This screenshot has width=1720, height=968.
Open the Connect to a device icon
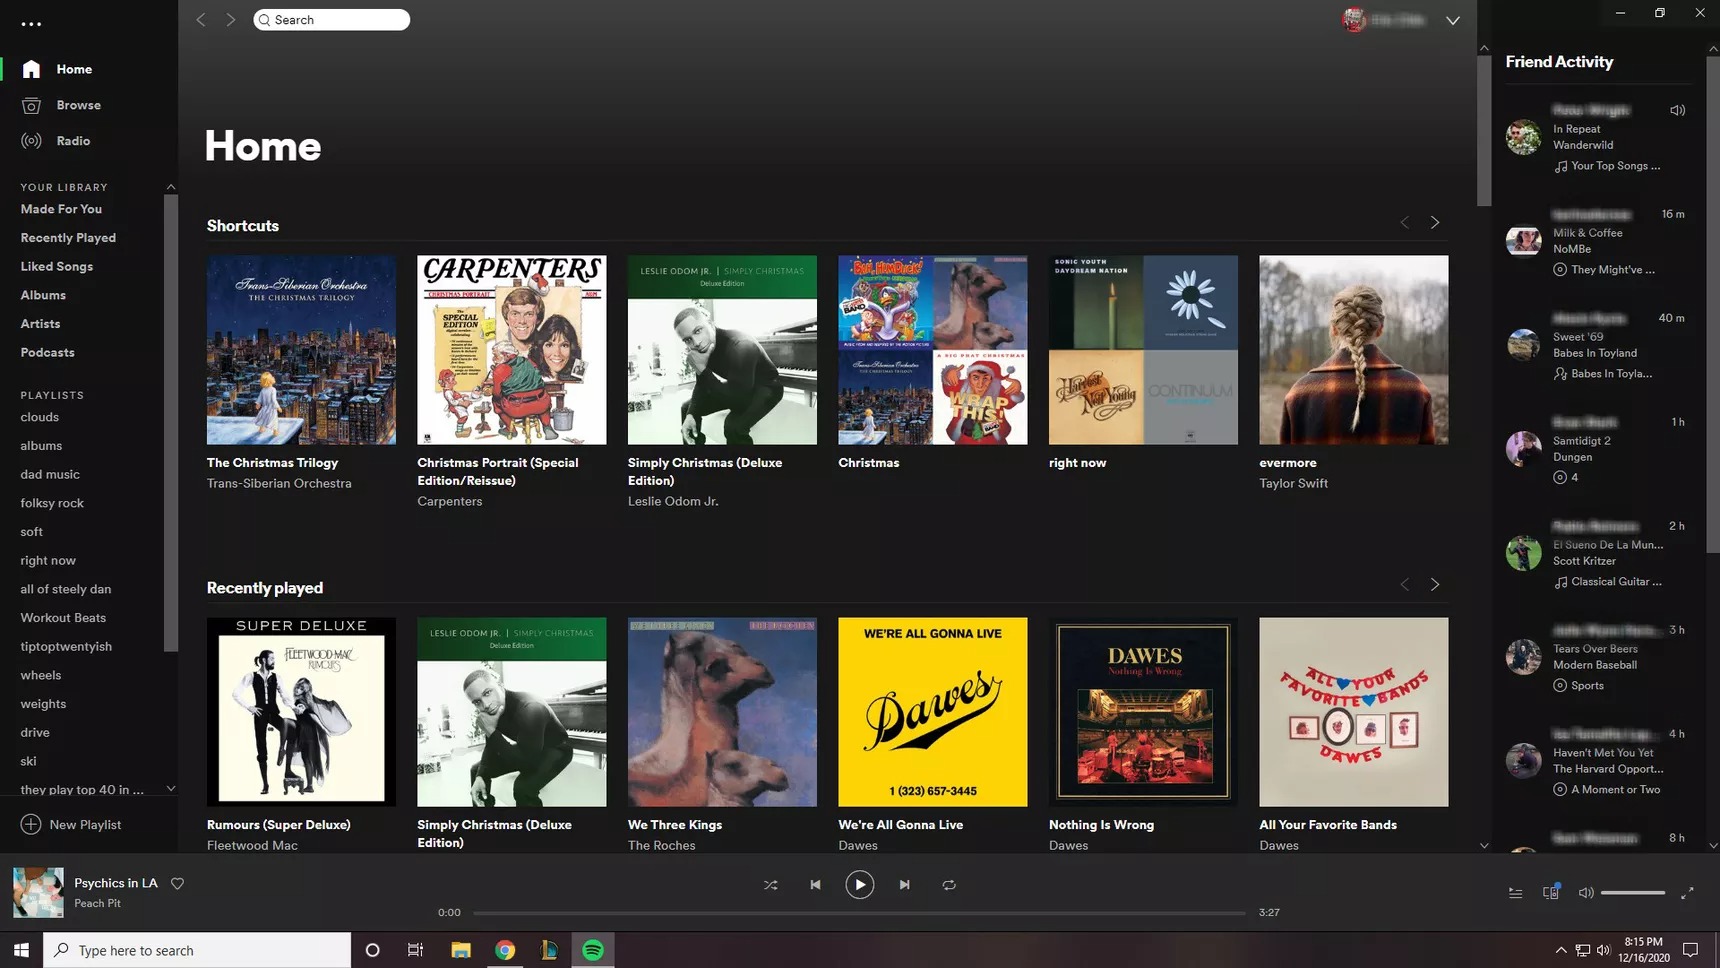tap(1551, 892)
